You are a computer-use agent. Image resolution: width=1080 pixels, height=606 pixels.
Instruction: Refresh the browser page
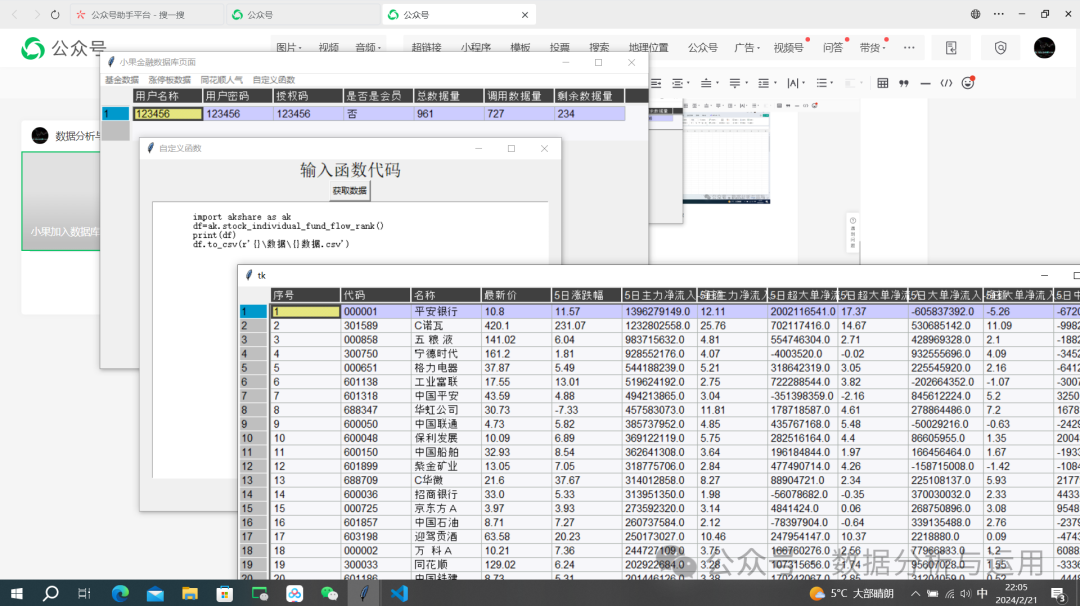[x=55, y=14]
